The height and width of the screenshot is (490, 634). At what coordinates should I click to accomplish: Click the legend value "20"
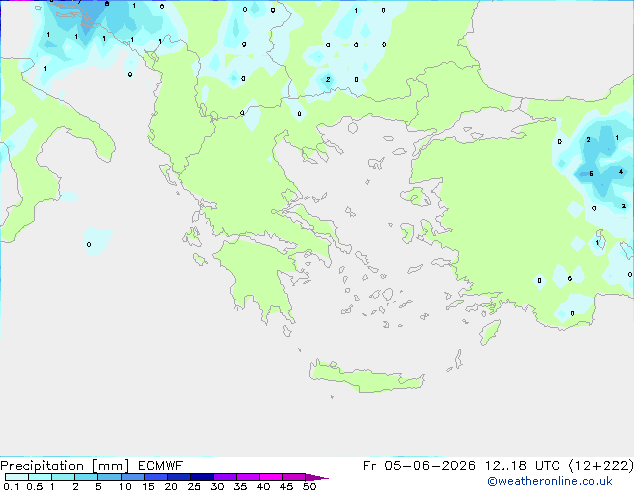pos(171,486)
